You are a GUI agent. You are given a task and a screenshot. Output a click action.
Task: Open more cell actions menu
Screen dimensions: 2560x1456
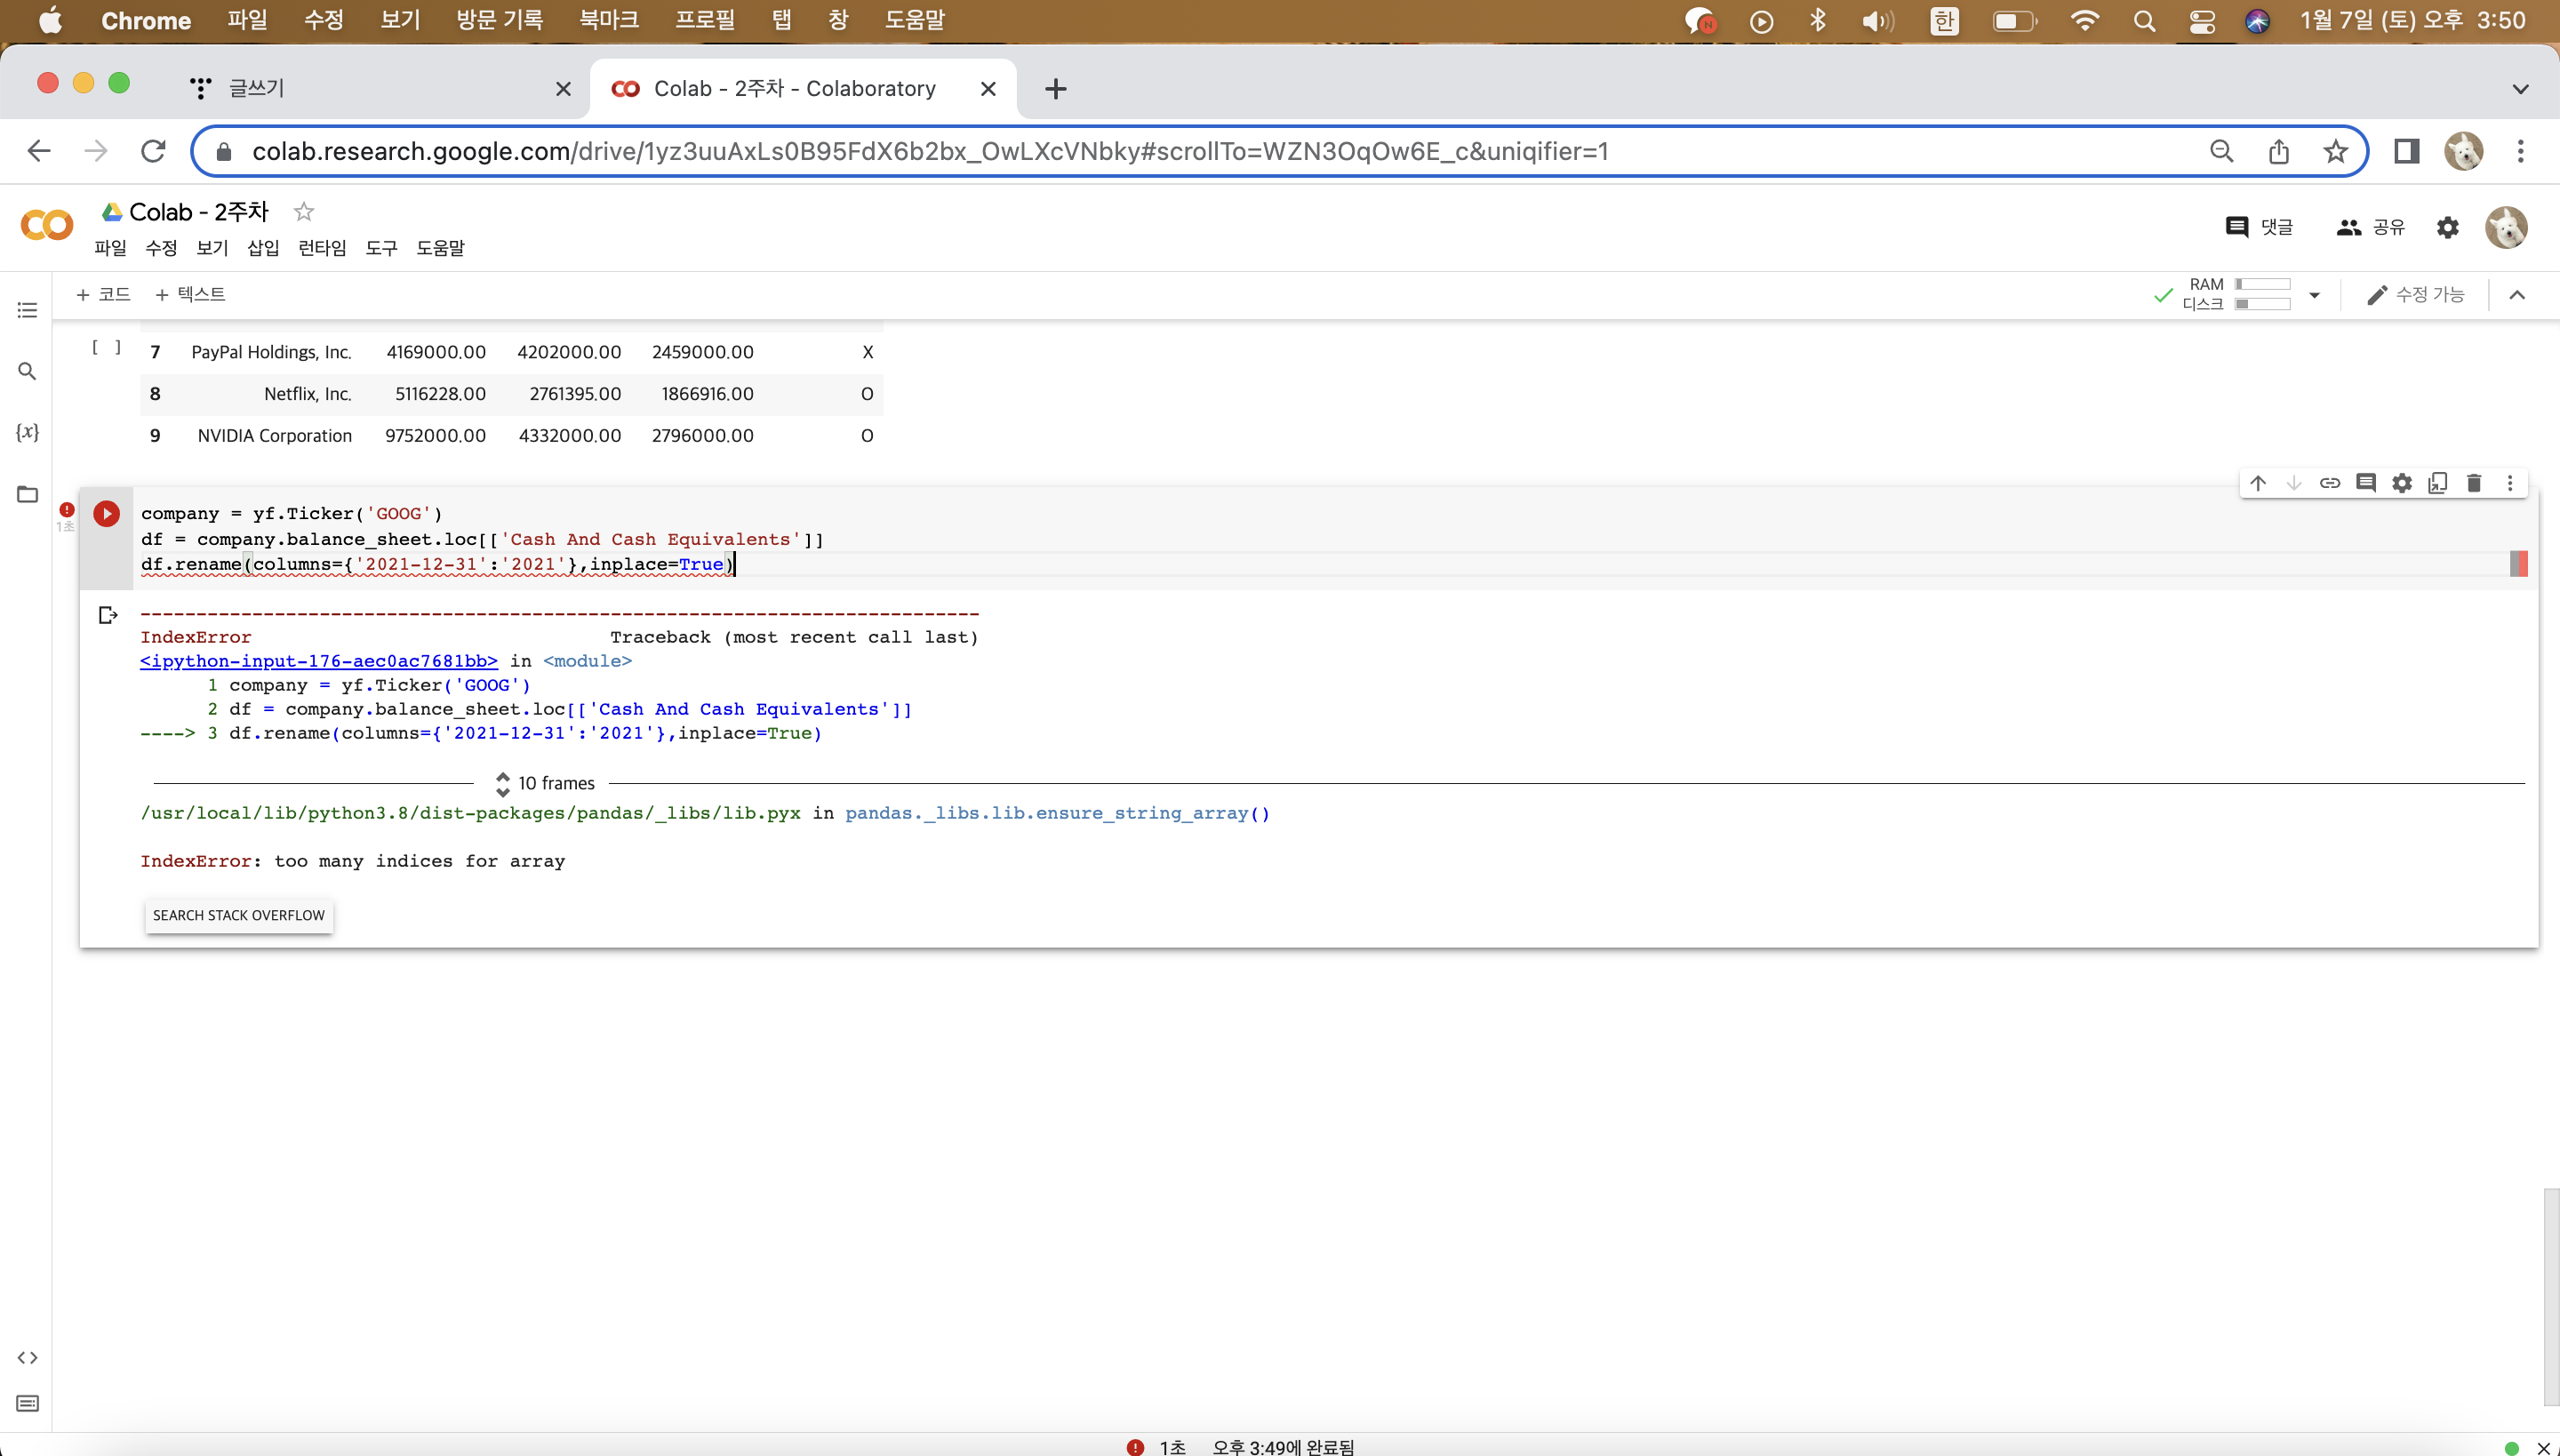coord(2510,484)
